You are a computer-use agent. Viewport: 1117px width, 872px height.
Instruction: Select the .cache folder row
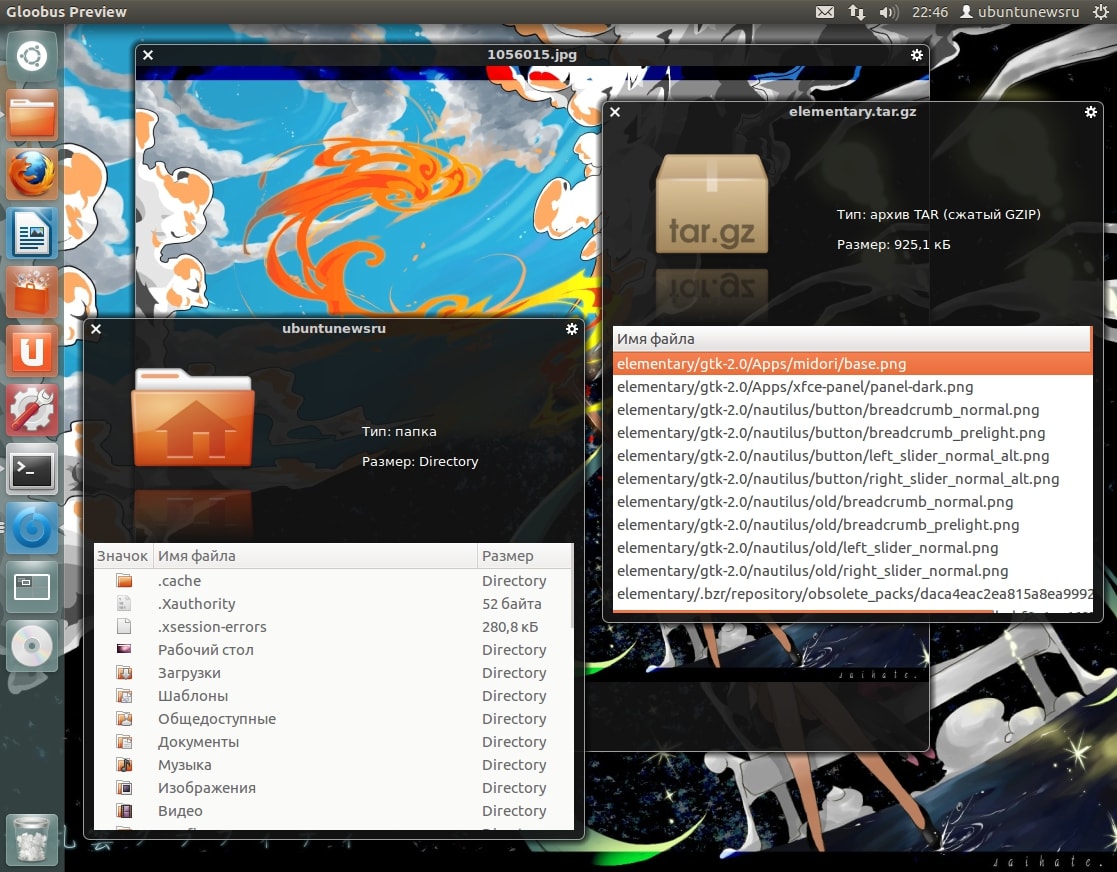coord(333,581)
